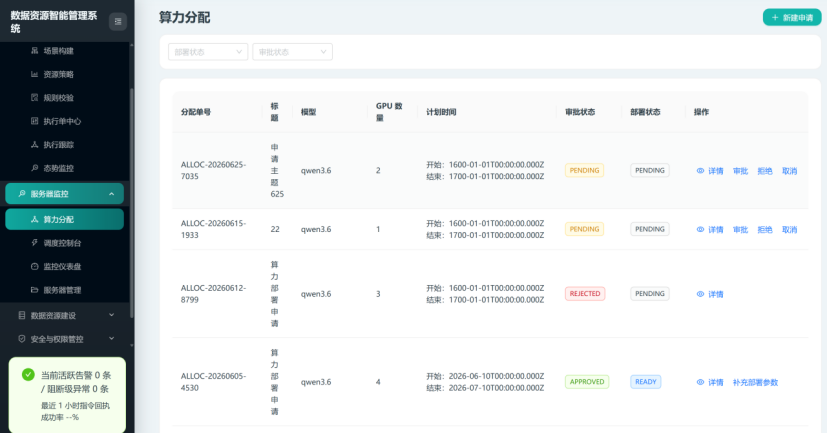The height and width of the screenshot is (434, 828).
Task: Click 审批 for ALLOC-20260625-7035
Action: [740, 171]
